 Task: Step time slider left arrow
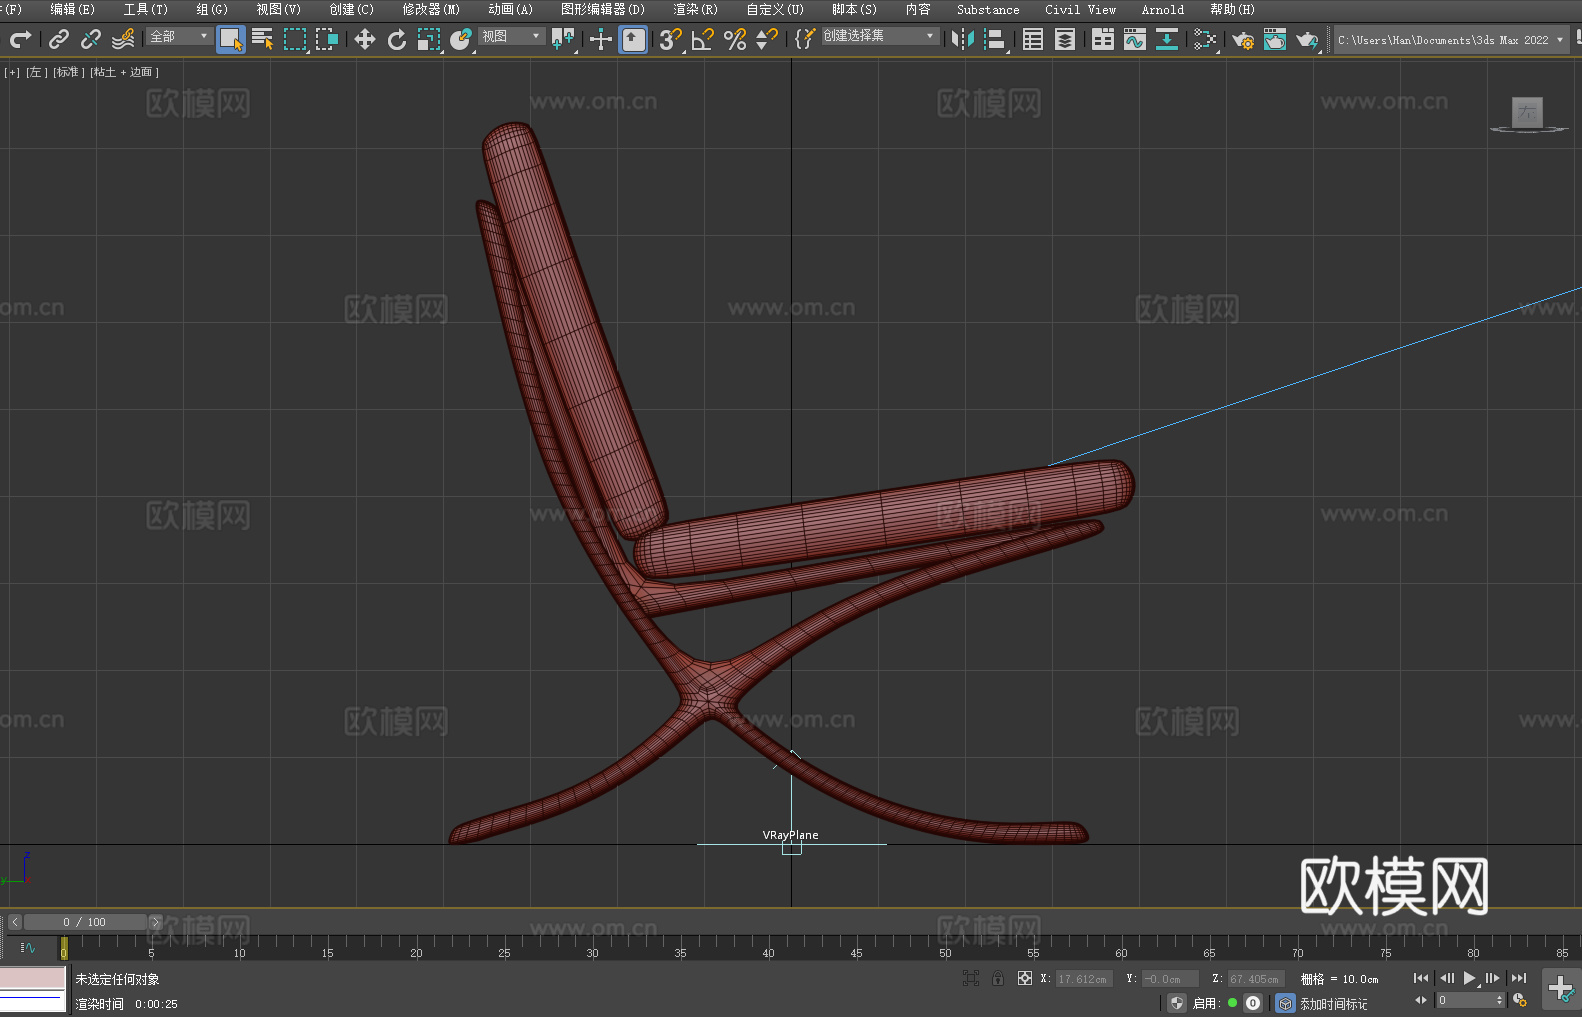[x=15, y=922]
